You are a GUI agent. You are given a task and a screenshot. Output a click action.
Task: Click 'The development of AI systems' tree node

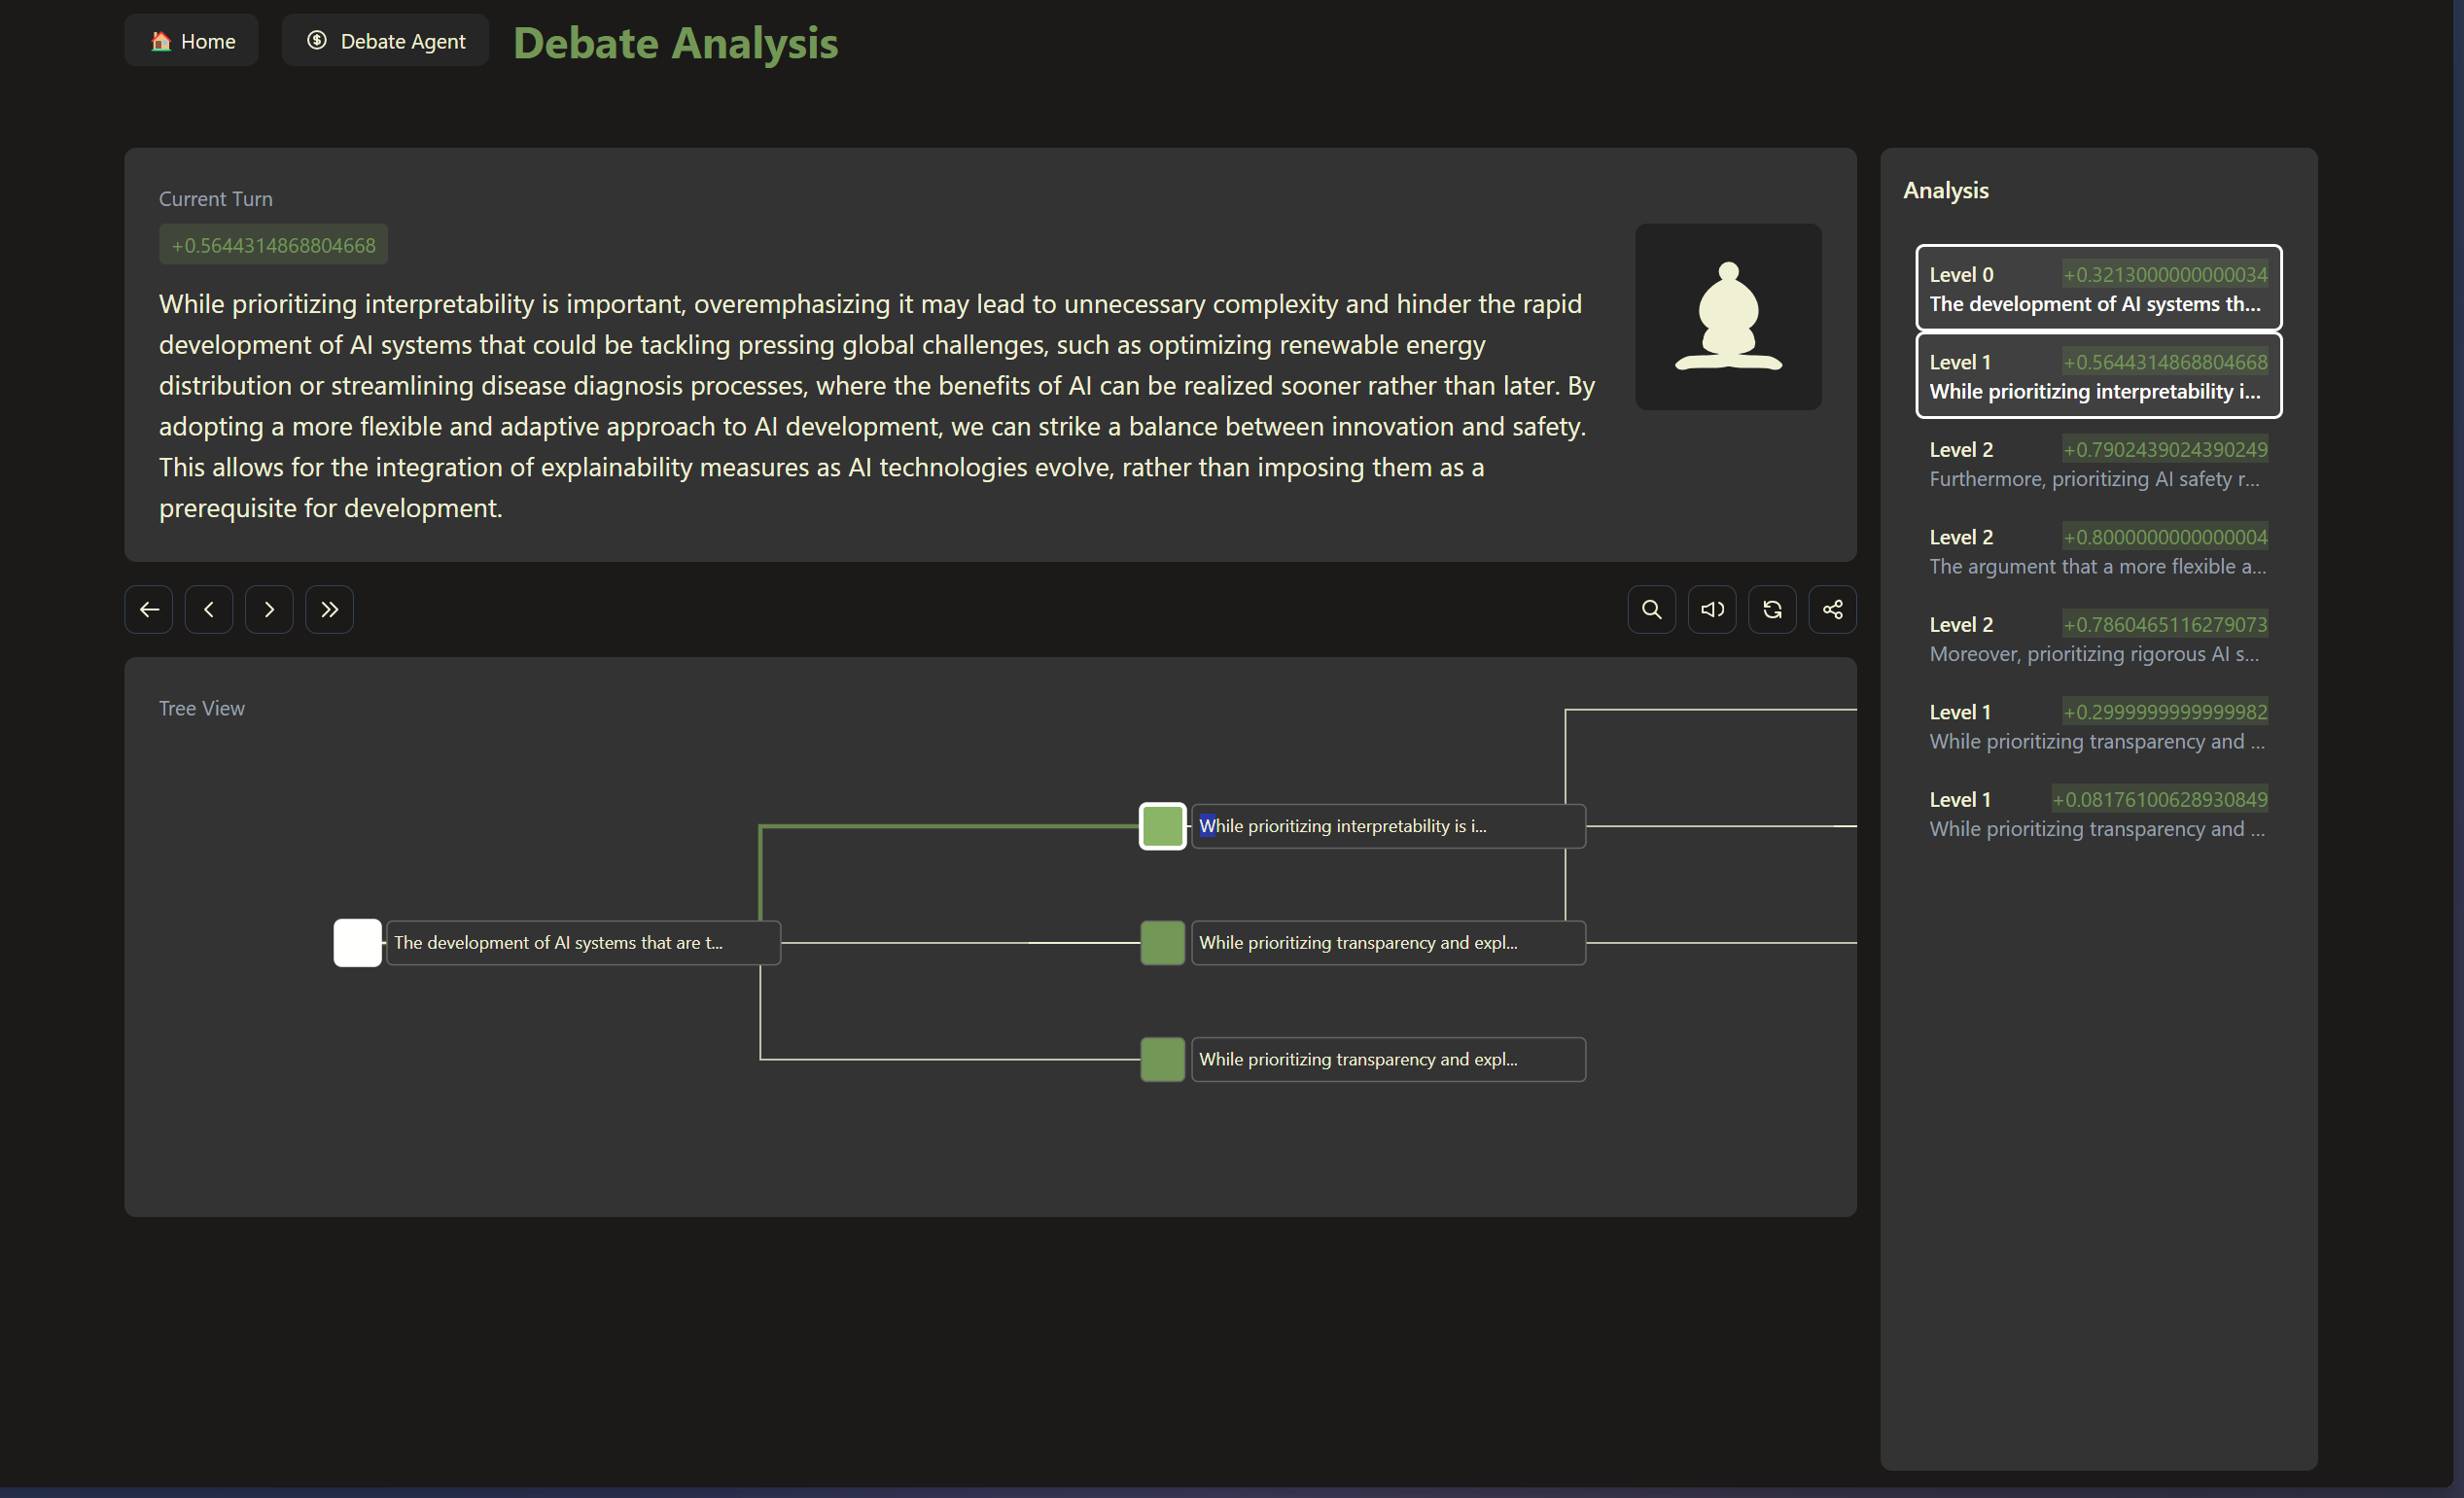[x=582, y=942]
